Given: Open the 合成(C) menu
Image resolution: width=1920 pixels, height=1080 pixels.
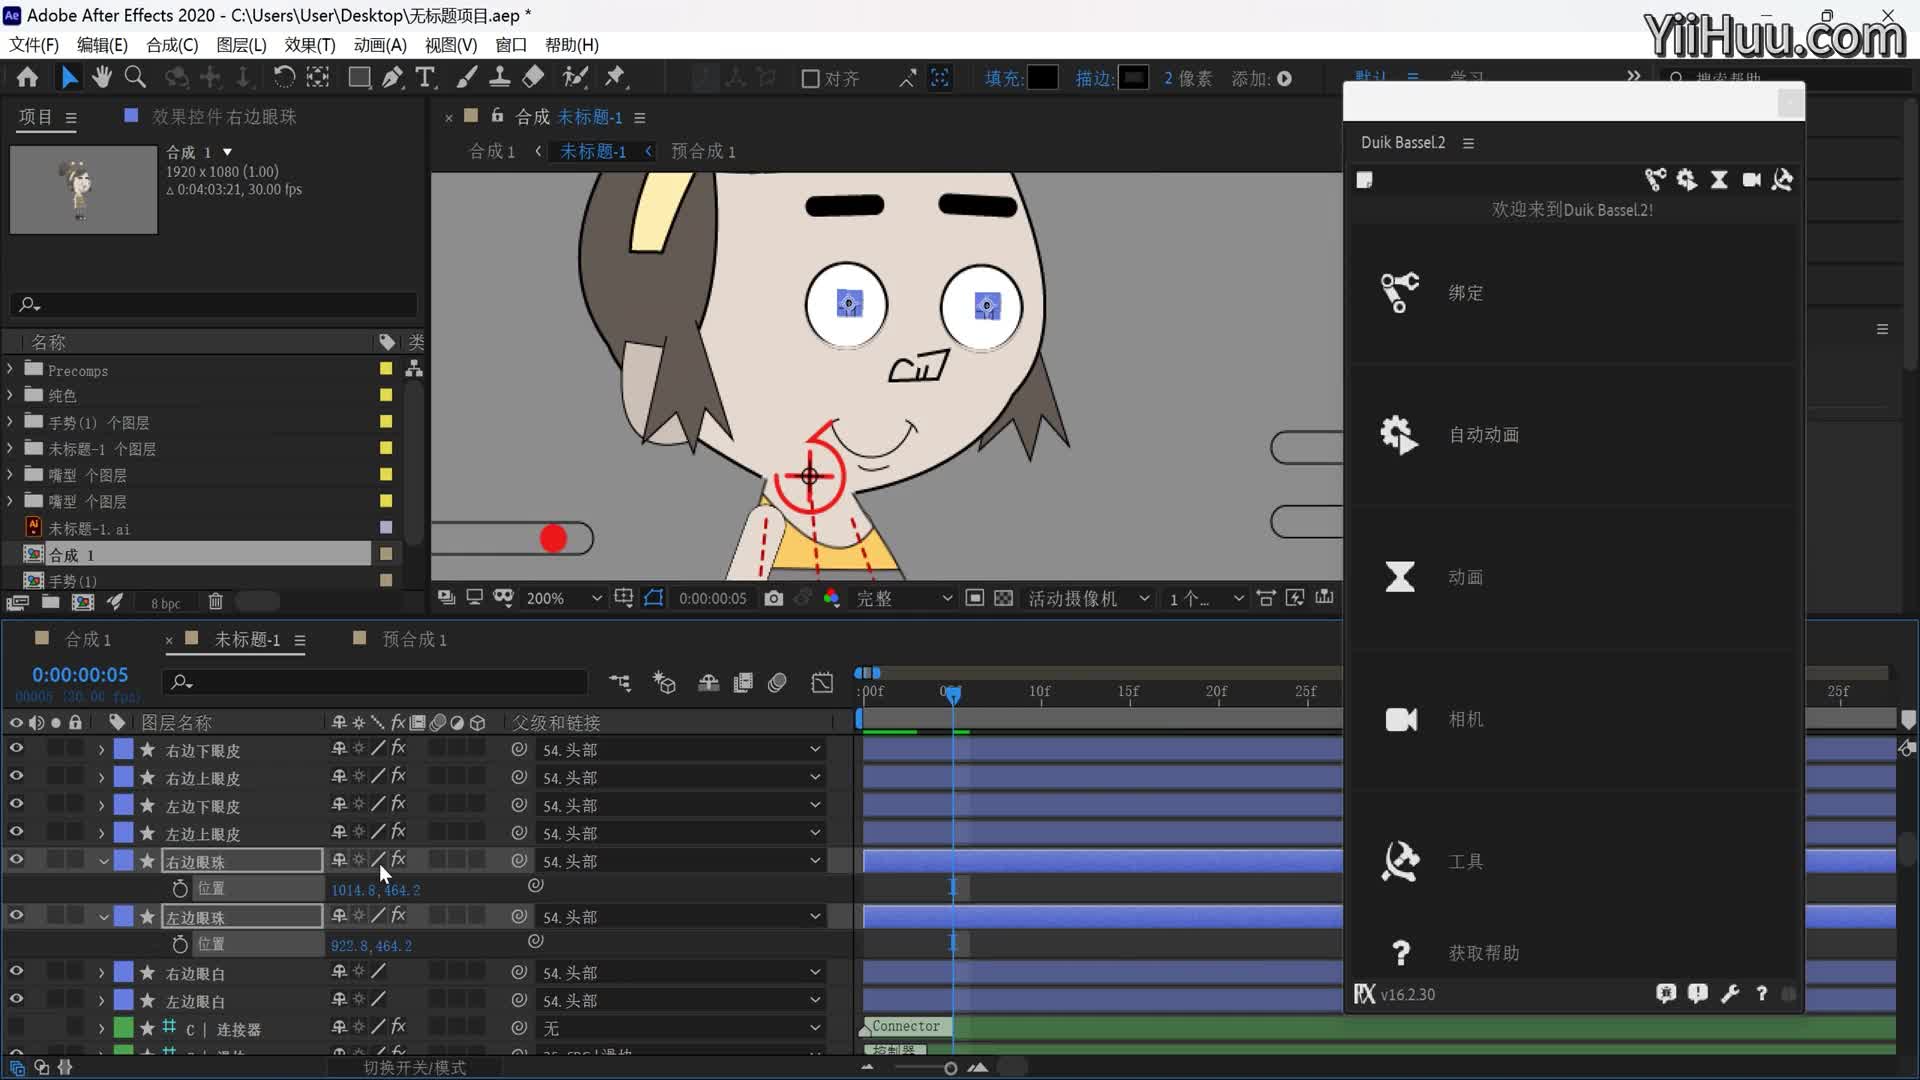Looking at the screenshot, I should click(x=172, y=45).
